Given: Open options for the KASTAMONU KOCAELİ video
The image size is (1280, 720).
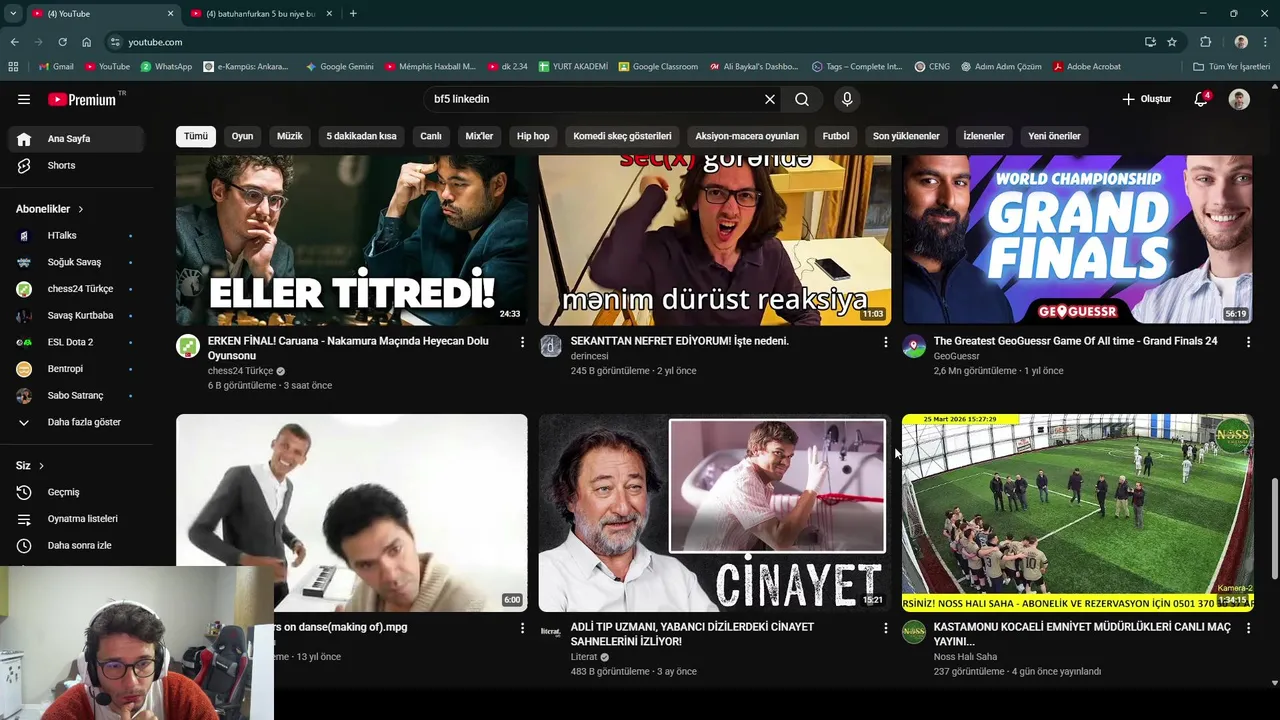Looking at the screenshot, I should [1248, 628].
